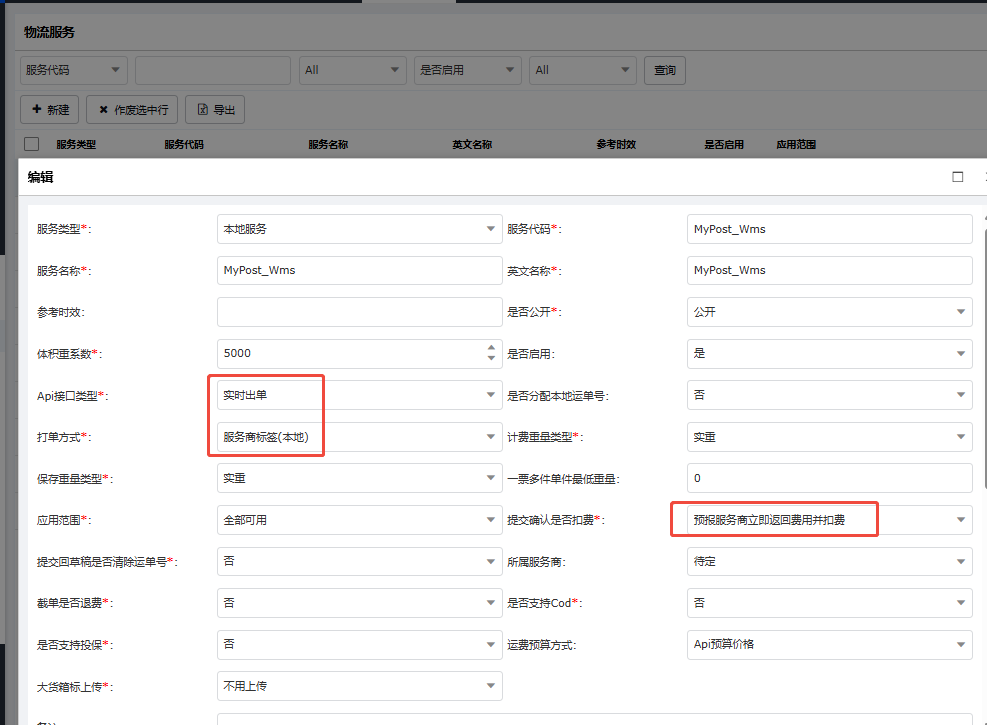
Task: Open the Api接口类型 dropdown showing 实时出单
Action: (x=359, y=395)
